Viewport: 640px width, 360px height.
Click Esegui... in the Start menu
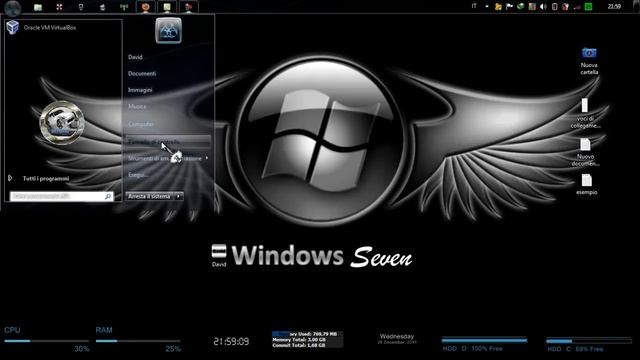(138, 175)
